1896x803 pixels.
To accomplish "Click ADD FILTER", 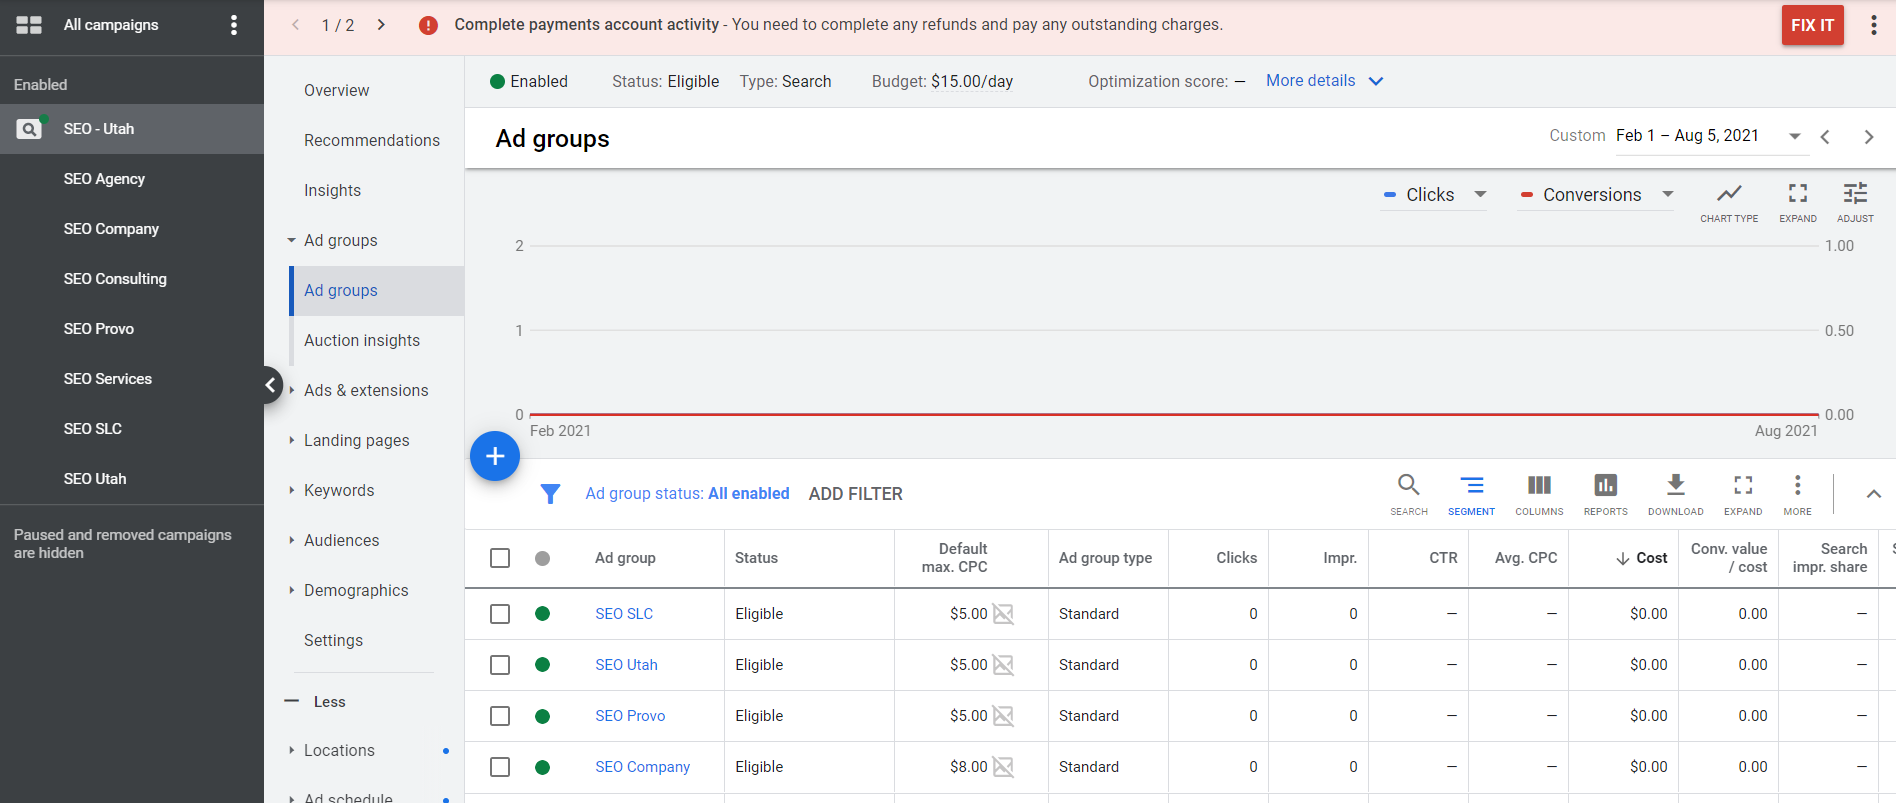I will click(x=855, y=494).
